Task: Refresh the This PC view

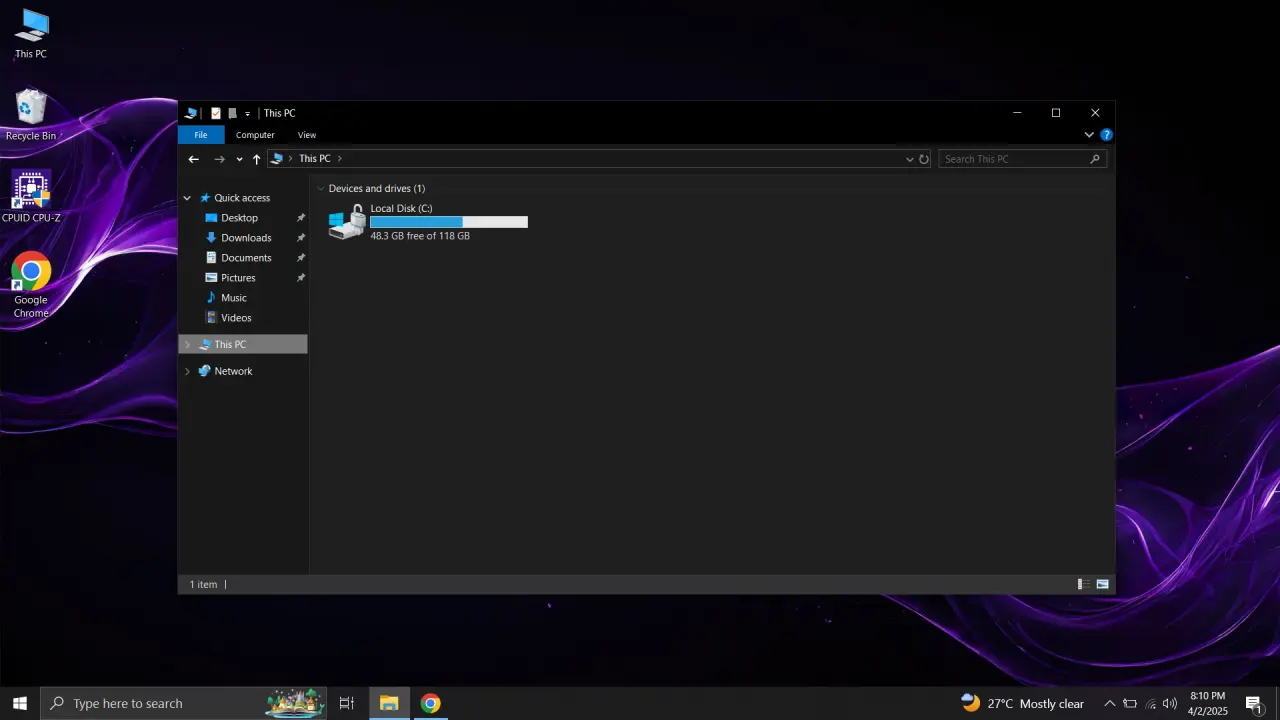Action: [924, 159]
